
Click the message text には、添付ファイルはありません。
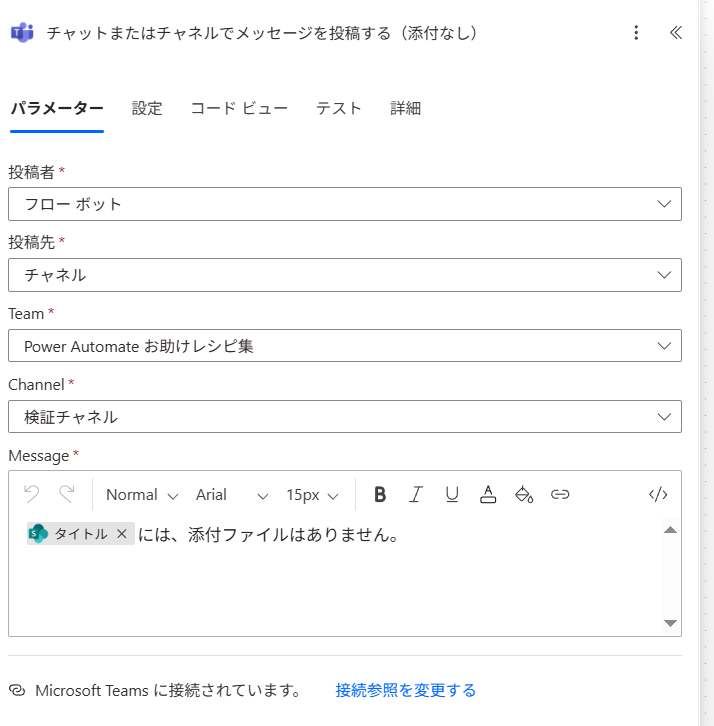pyautogui.click(x=269, y=535)
